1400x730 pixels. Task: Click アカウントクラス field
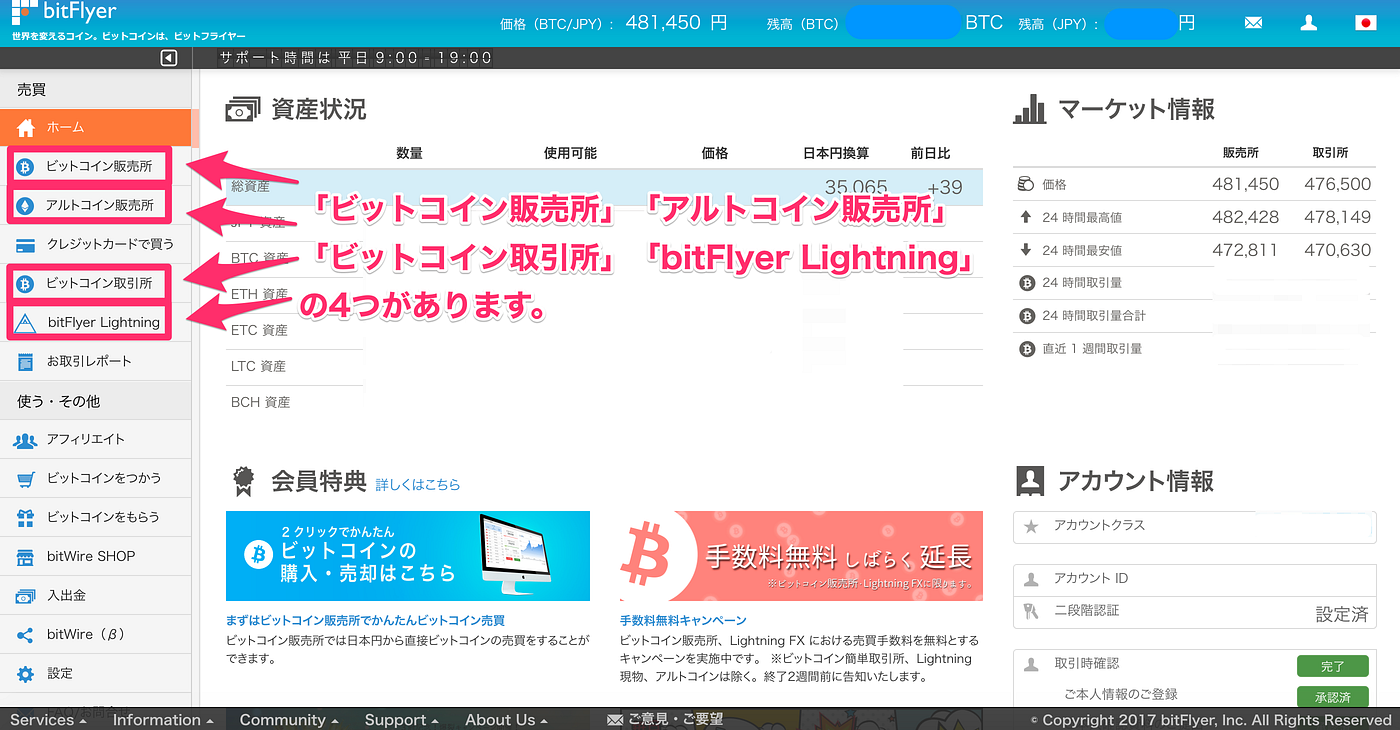pos(1196,526)
